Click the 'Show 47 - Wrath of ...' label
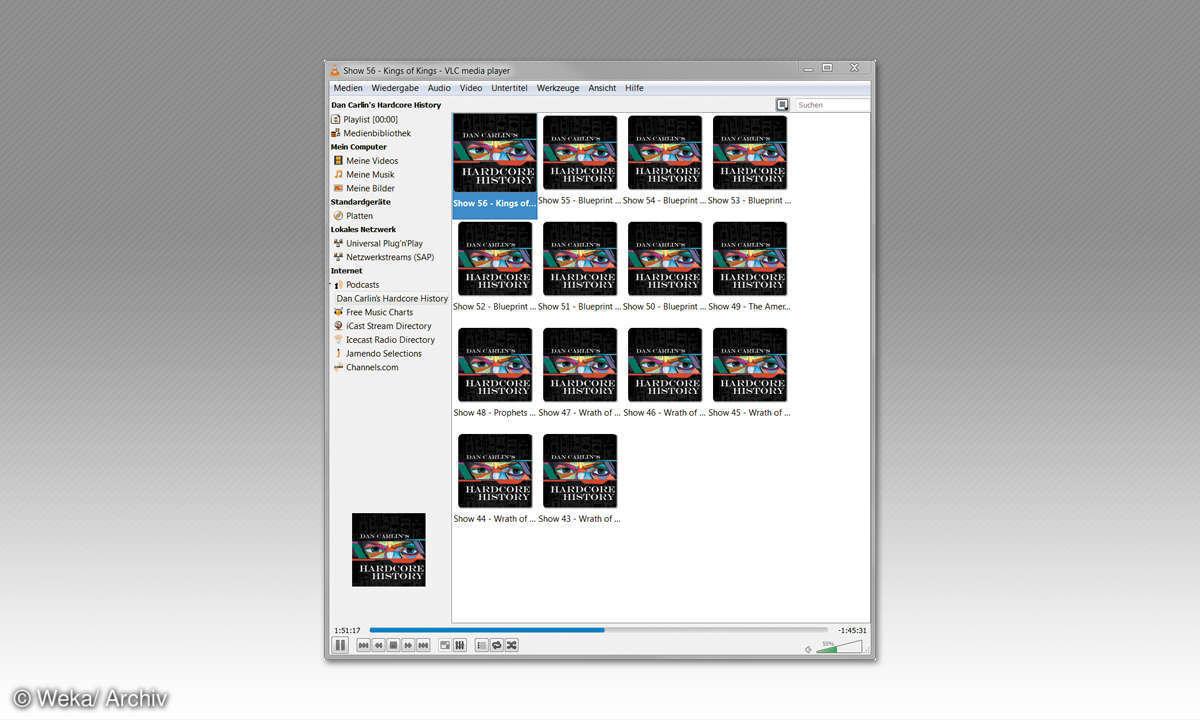 [x=579, y=413]
